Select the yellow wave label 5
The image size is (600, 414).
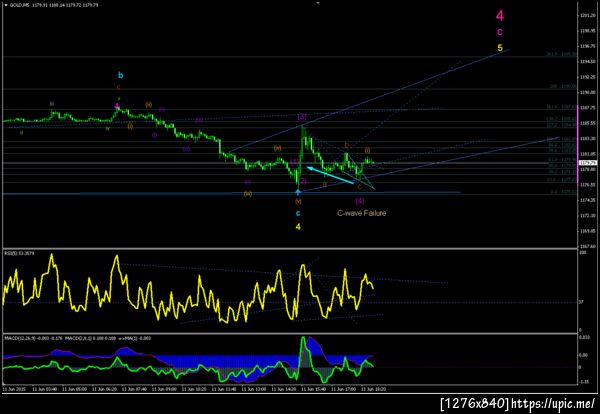pos(500,48)
